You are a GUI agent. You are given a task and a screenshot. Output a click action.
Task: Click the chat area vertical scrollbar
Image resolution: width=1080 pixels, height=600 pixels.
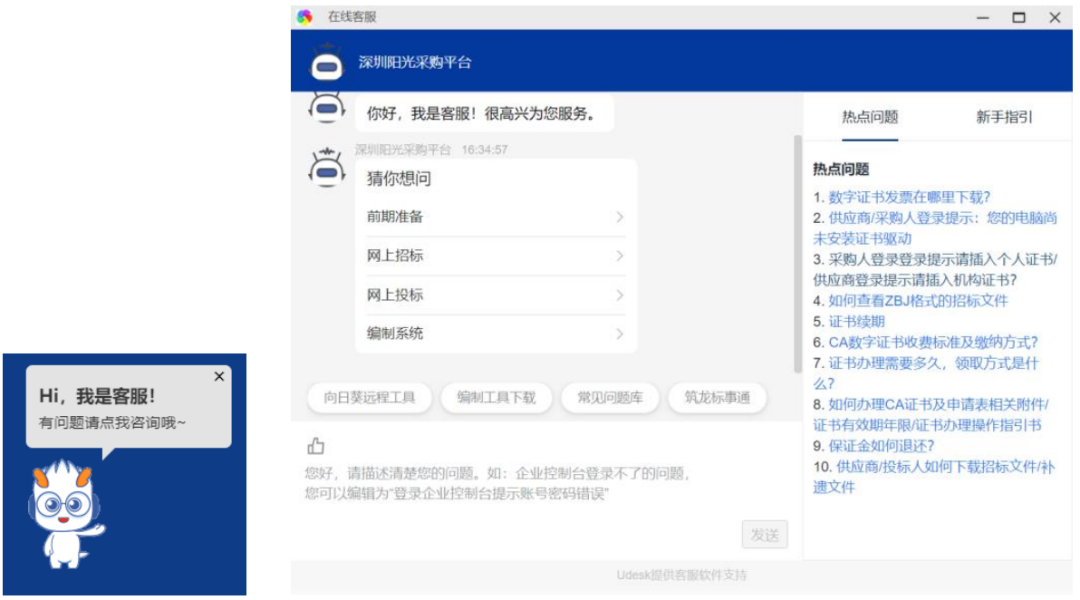click(x=797, y=250)
